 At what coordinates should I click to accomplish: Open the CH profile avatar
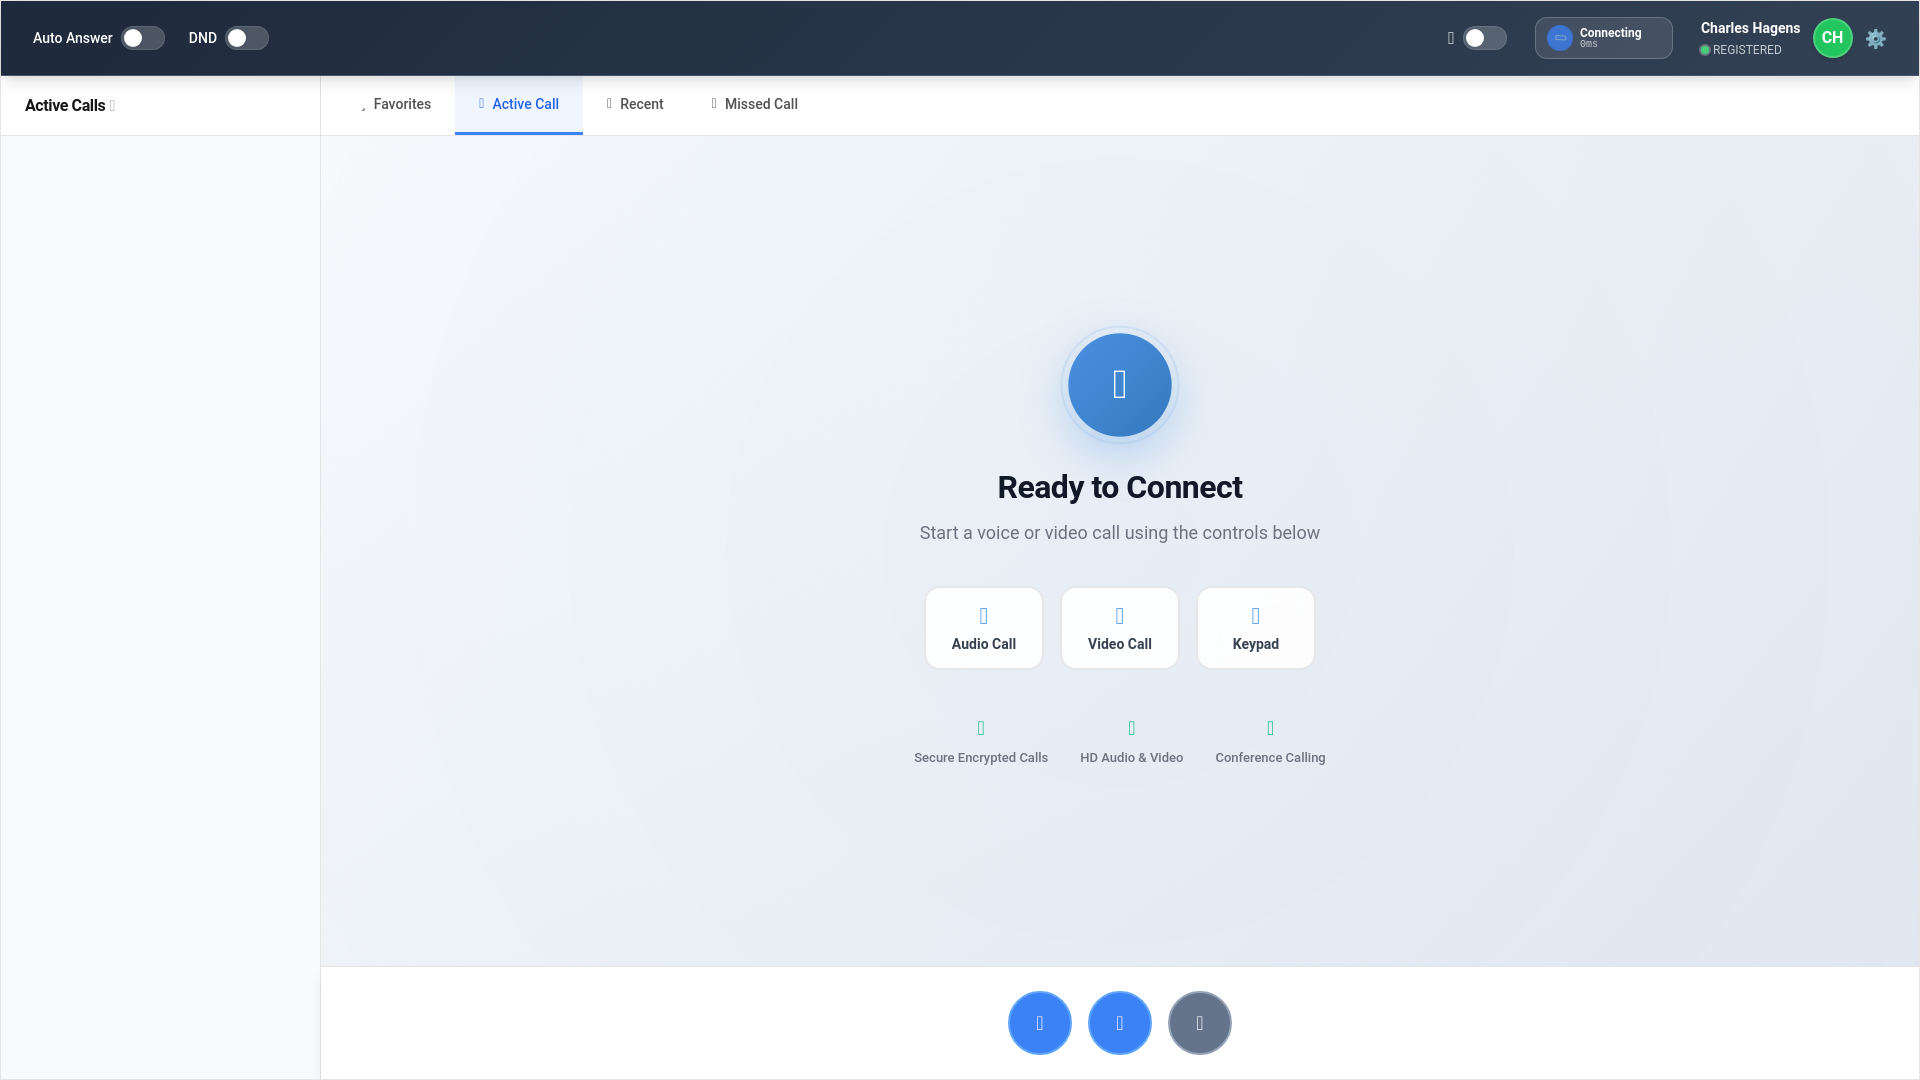pyautogui.click(x=1833, y=38)
